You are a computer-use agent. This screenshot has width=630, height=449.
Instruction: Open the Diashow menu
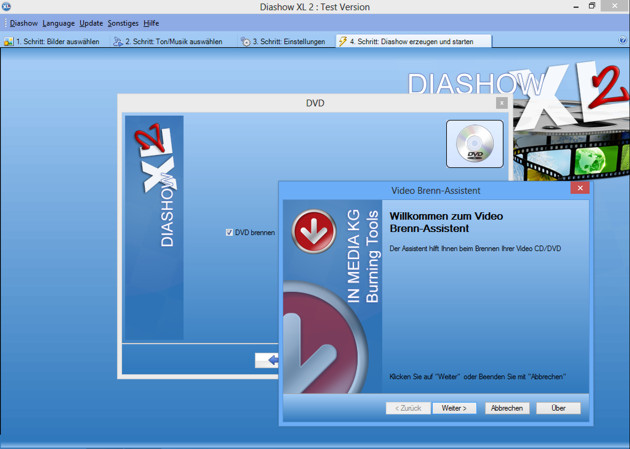(23, 23)
